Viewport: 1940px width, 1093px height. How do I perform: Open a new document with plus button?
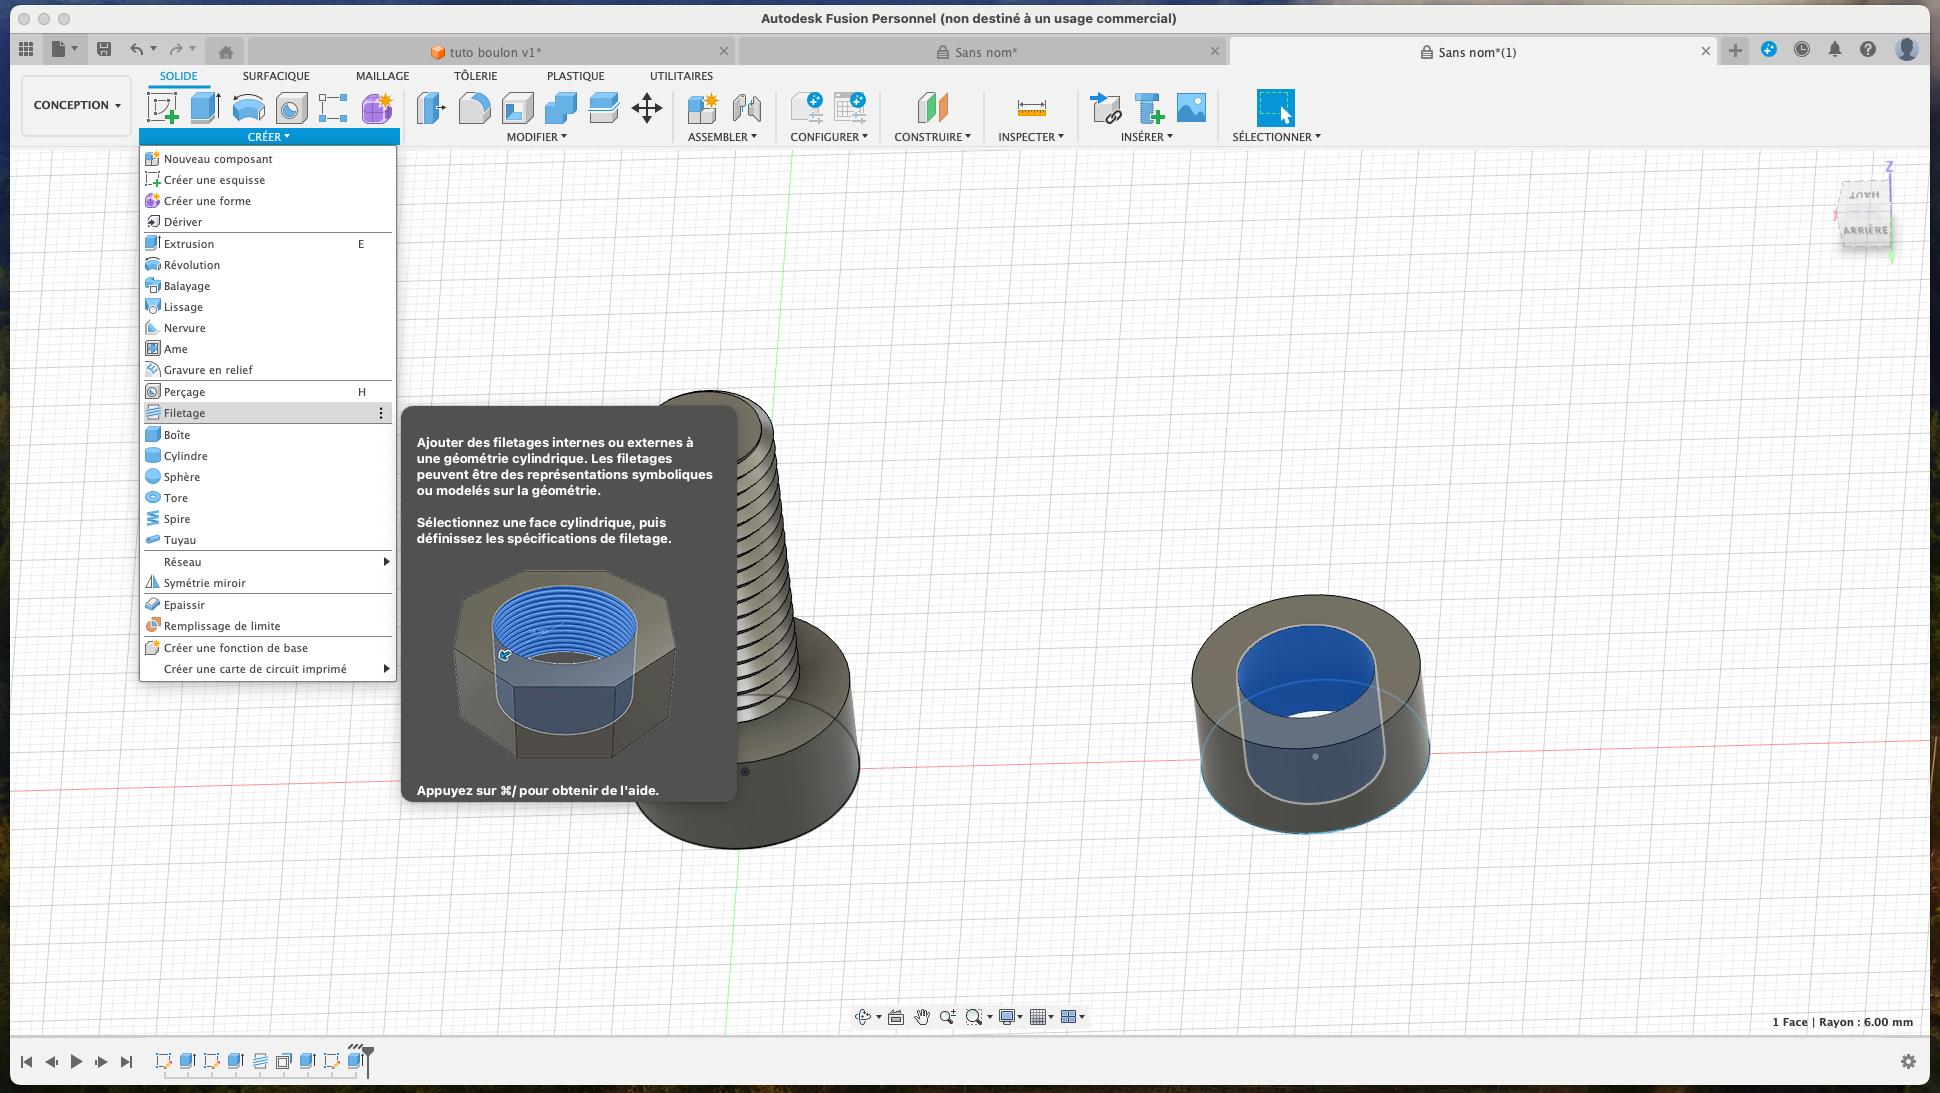coord(1735,51)
